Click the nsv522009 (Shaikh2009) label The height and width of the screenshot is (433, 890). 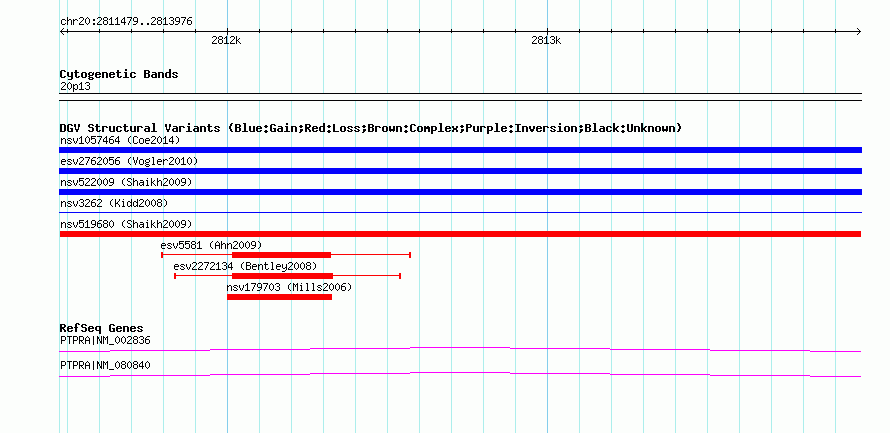coord(126,182)
